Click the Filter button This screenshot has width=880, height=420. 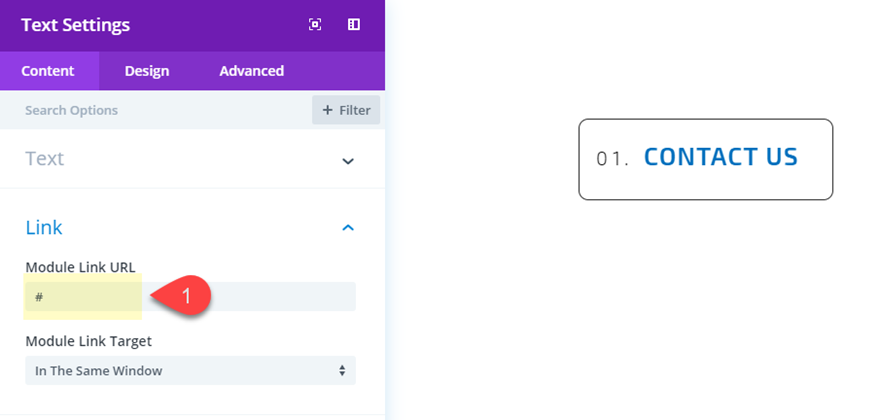(x=346, y=110)
